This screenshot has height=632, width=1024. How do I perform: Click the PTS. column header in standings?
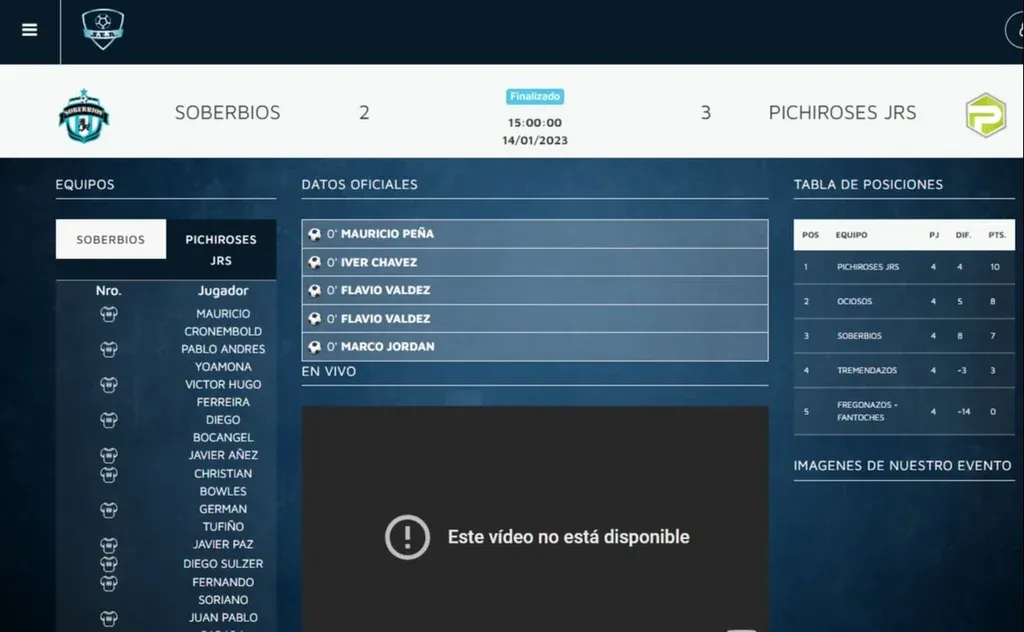pyautogui.click(x=996, y=235)
